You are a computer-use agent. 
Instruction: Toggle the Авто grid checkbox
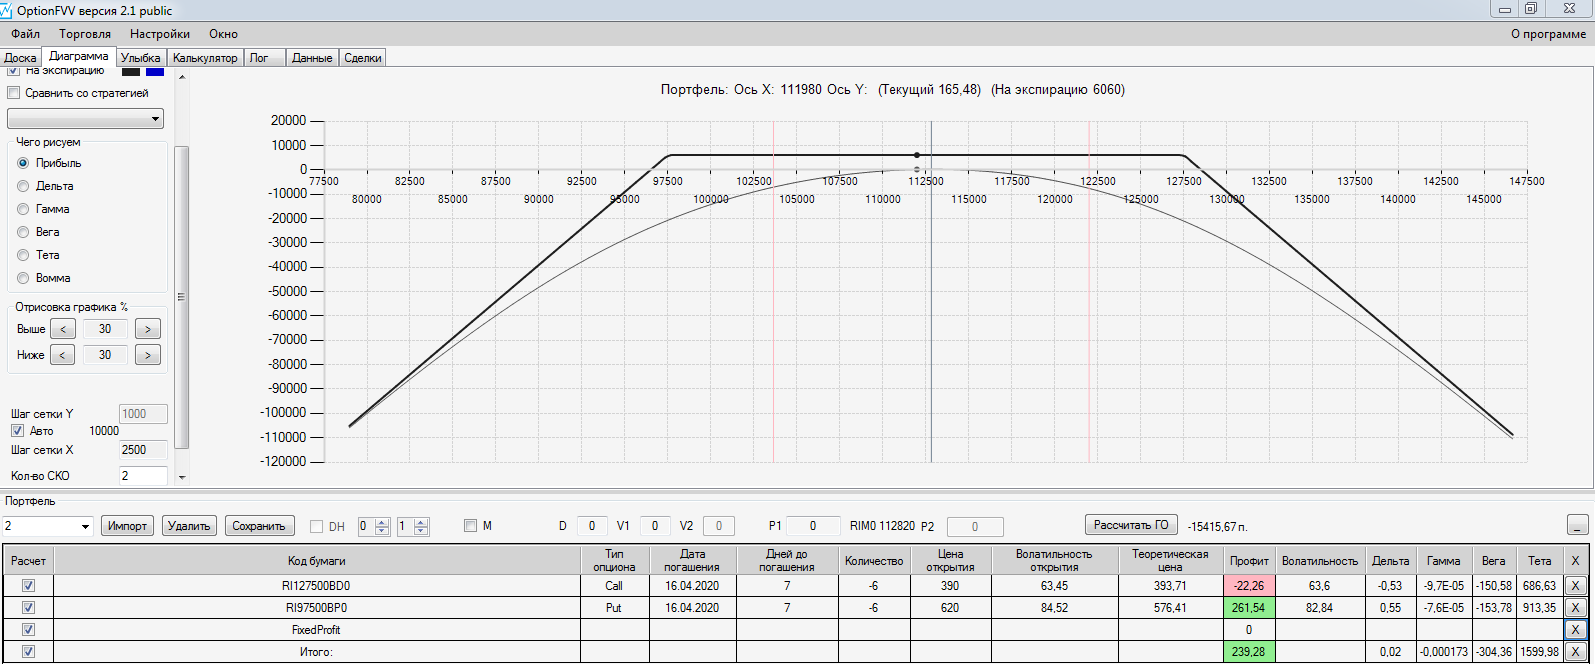[x=17, y=431]
